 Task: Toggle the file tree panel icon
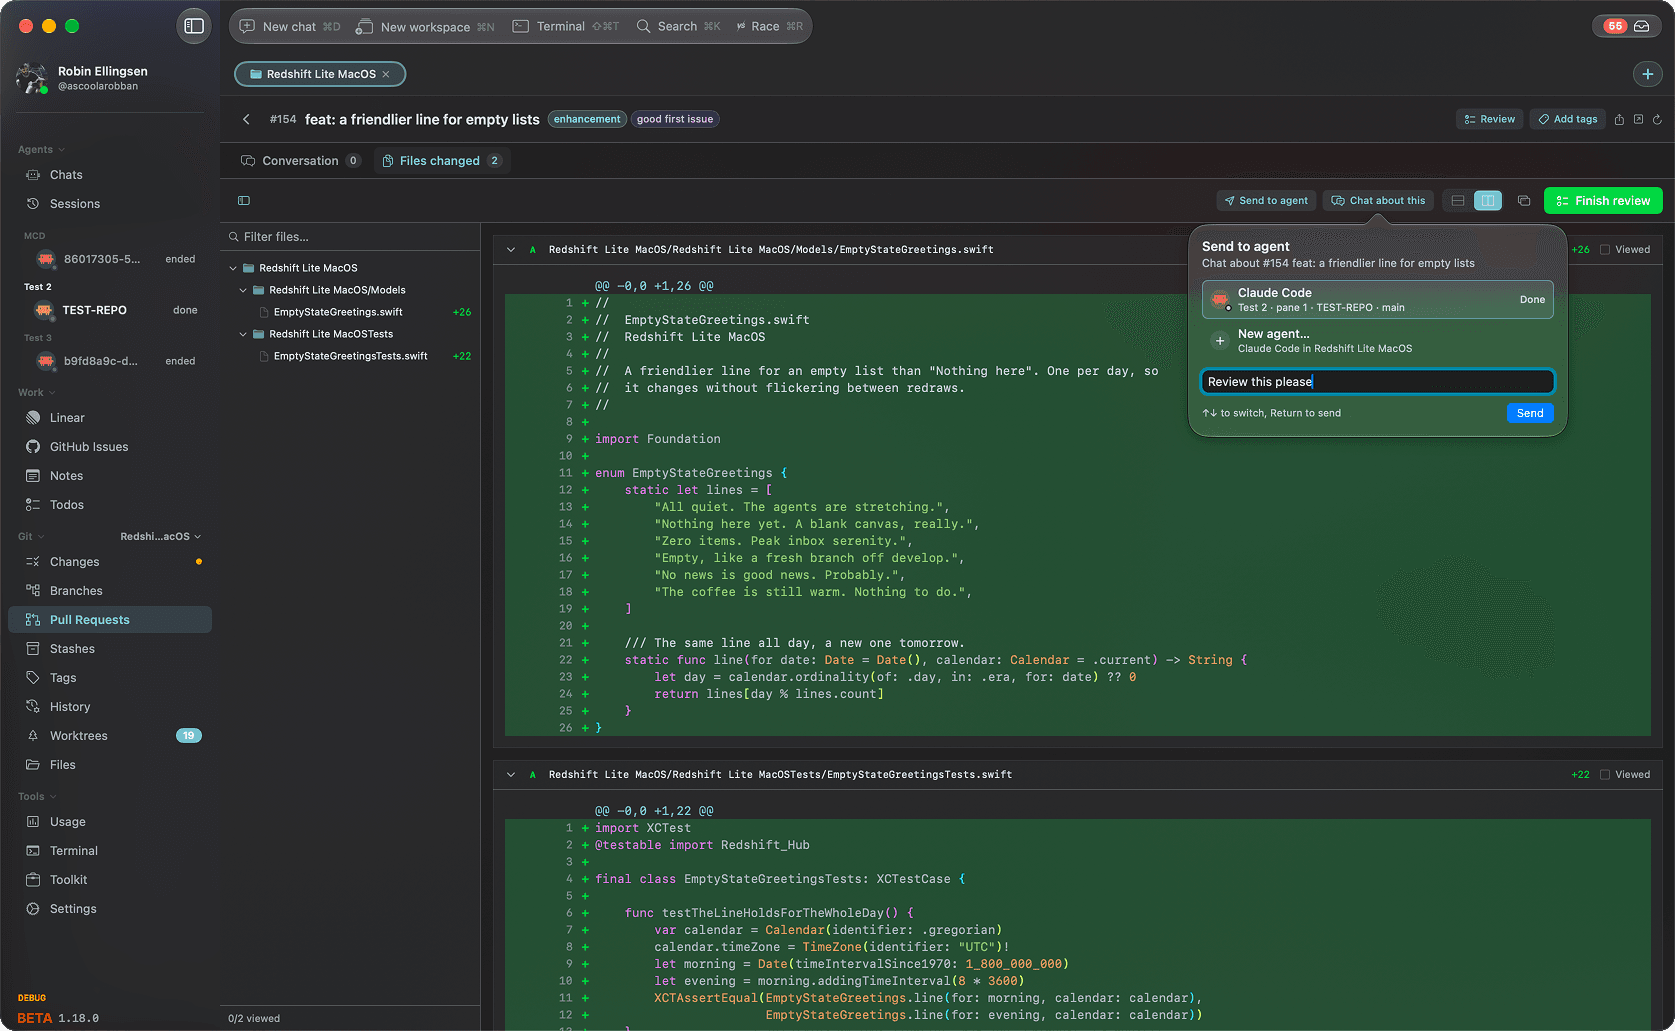[244, 201]
